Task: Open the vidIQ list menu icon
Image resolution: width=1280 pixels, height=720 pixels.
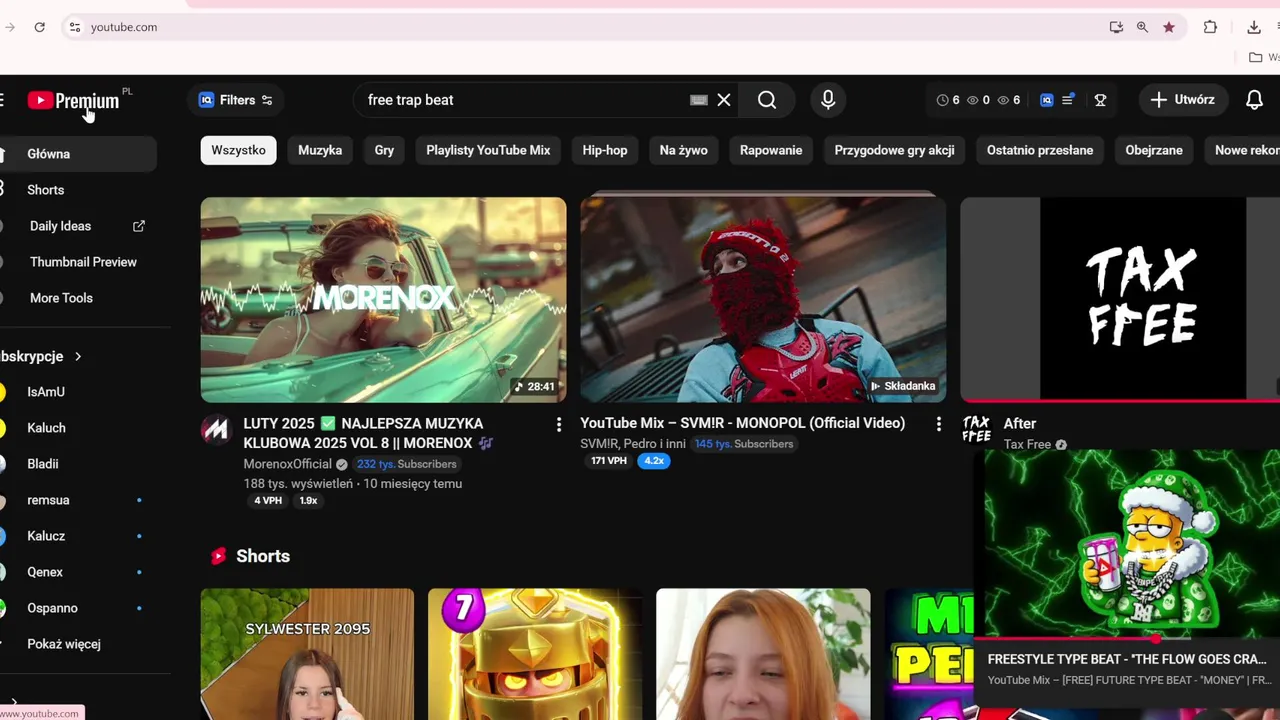Action: coord(1068,100)
